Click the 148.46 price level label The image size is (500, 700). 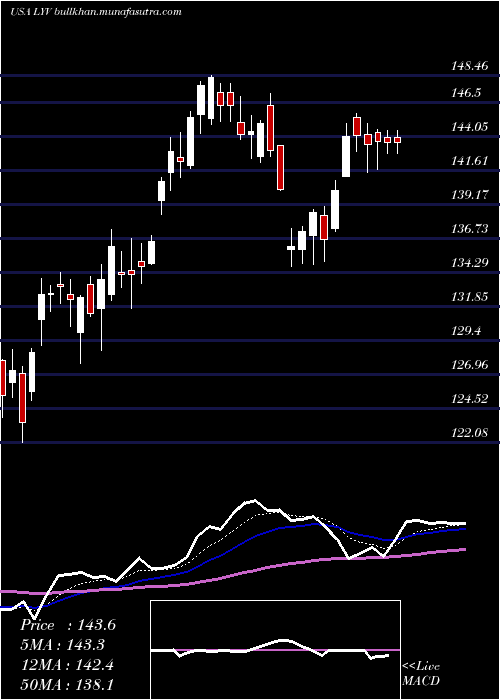tap(469, 67)
